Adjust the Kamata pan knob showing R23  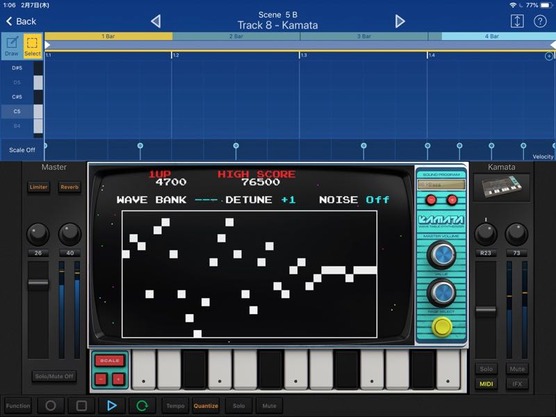coord(485,234)
